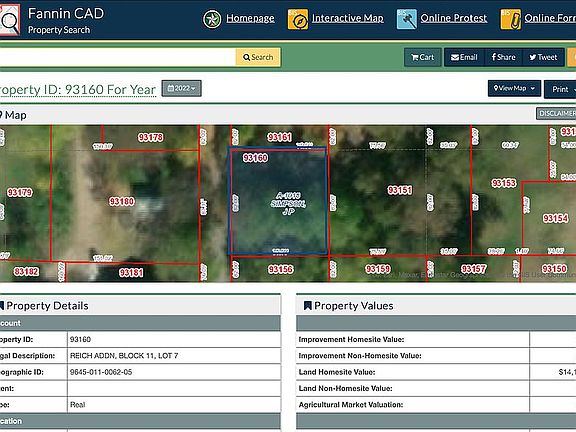Click the Online Forms paperclip icon

(x=511, y=19)
